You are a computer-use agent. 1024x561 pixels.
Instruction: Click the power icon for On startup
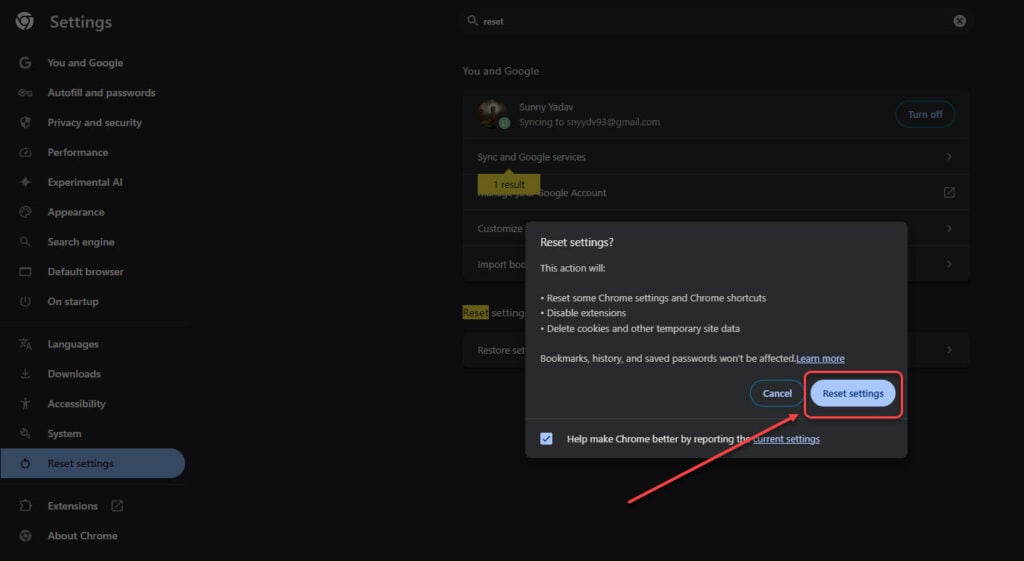25,301
